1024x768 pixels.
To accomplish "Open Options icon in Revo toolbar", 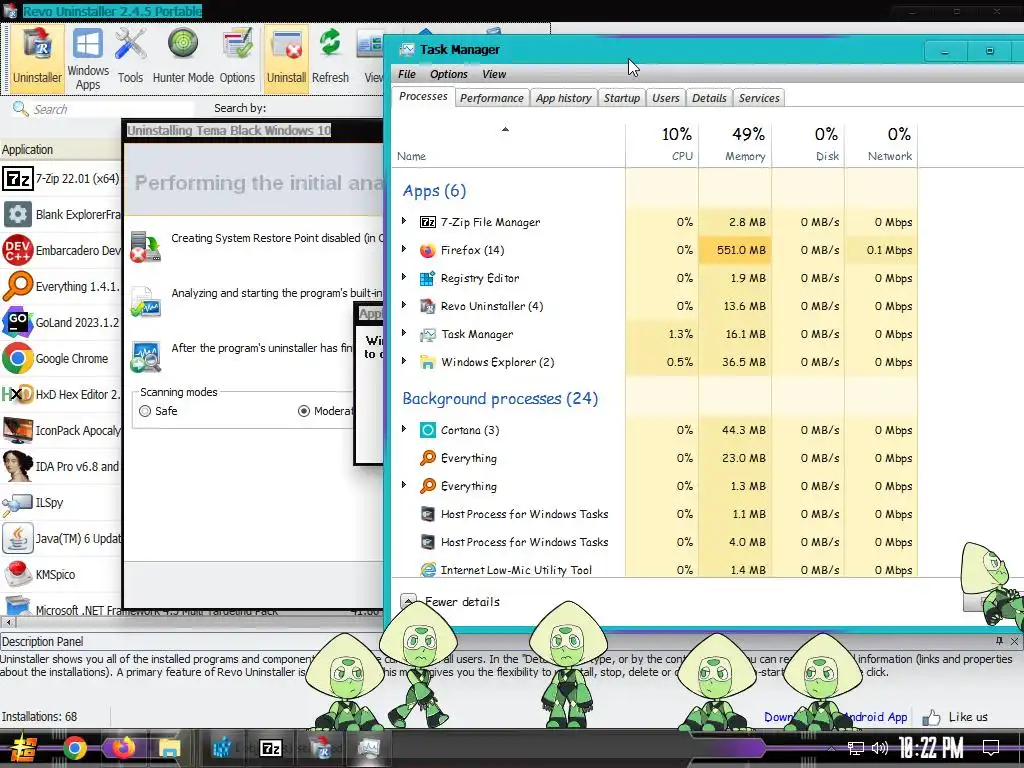I will pos(237,57).
